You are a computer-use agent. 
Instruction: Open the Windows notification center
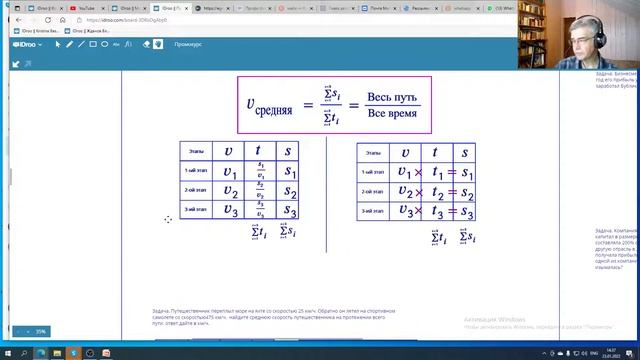[x=630, y=353]
